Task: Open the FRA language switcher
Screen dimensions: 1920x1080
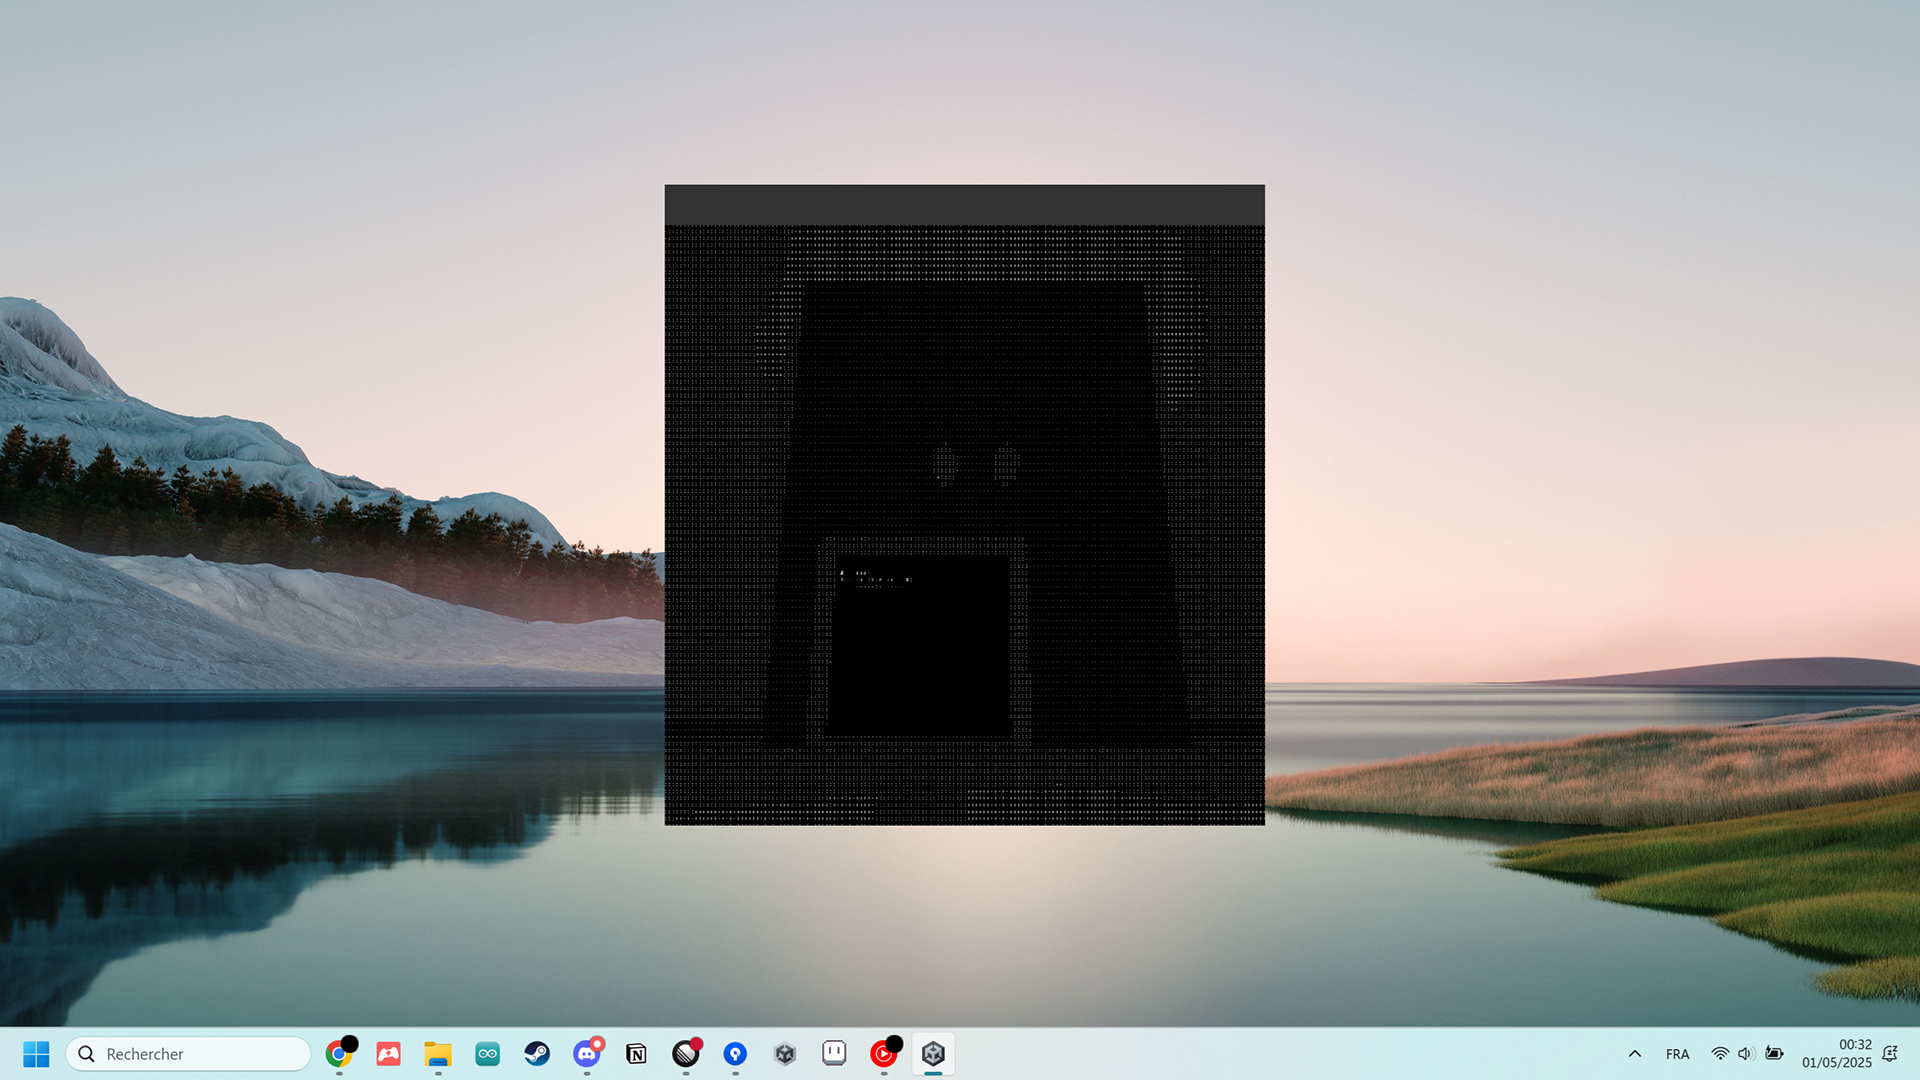Action: tap(1678, 1054)
